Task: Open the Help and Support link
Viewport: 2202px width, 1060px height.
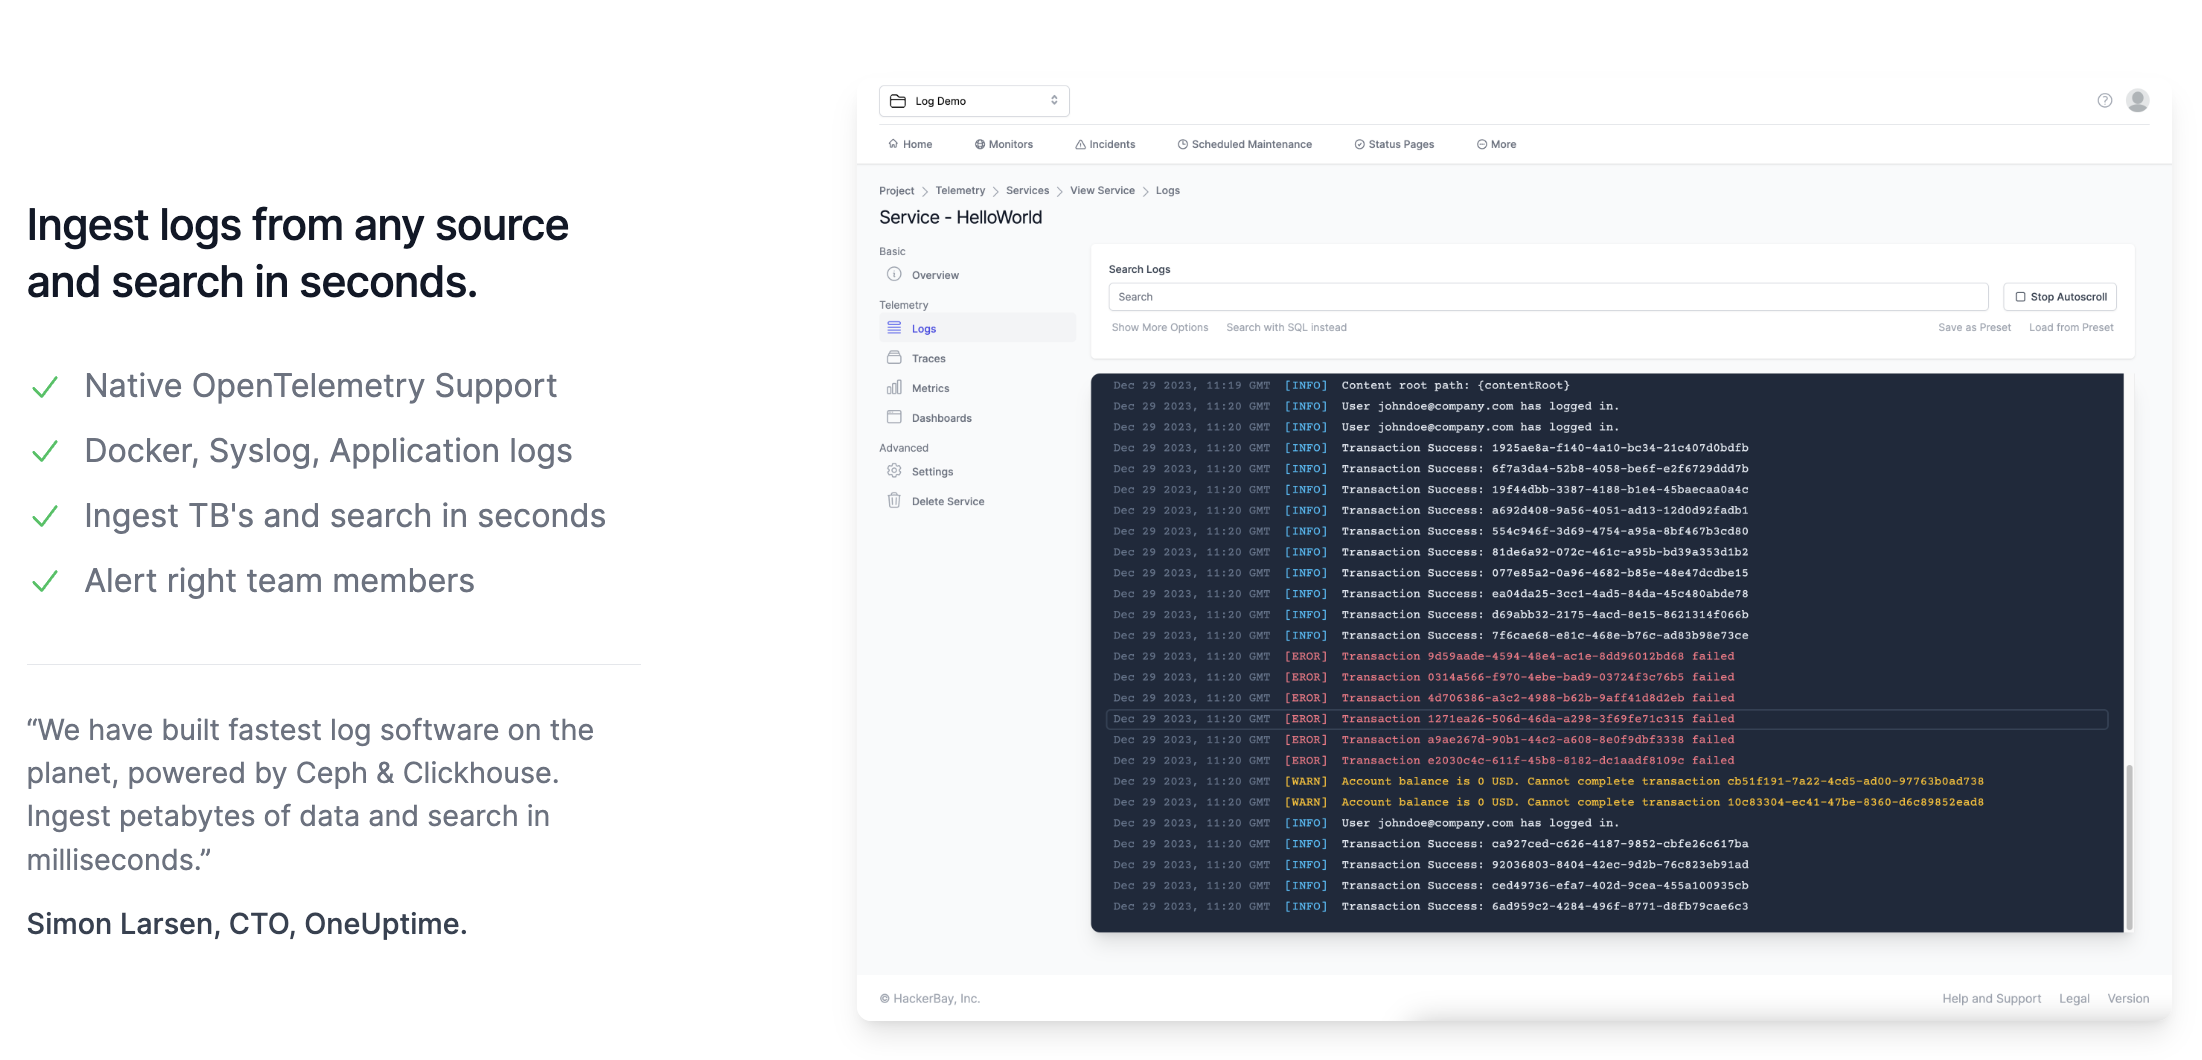Action: coord(1991,998)
